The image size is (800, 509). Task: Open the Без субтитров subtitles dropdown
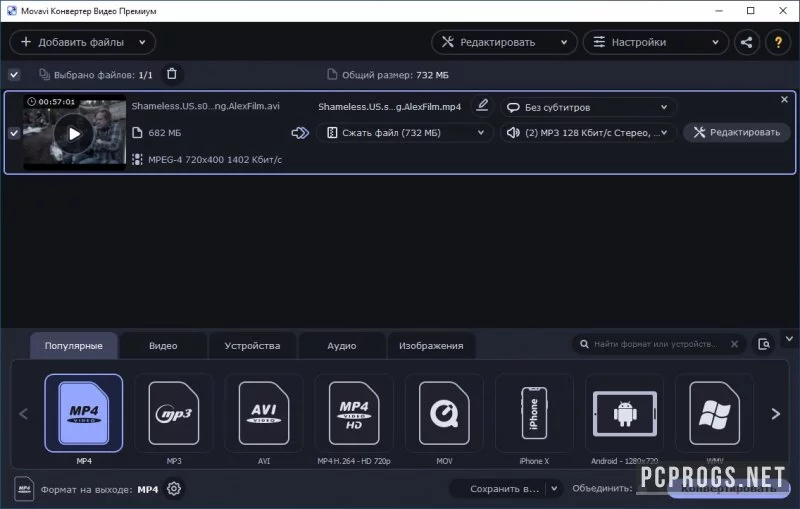(588, 107)
